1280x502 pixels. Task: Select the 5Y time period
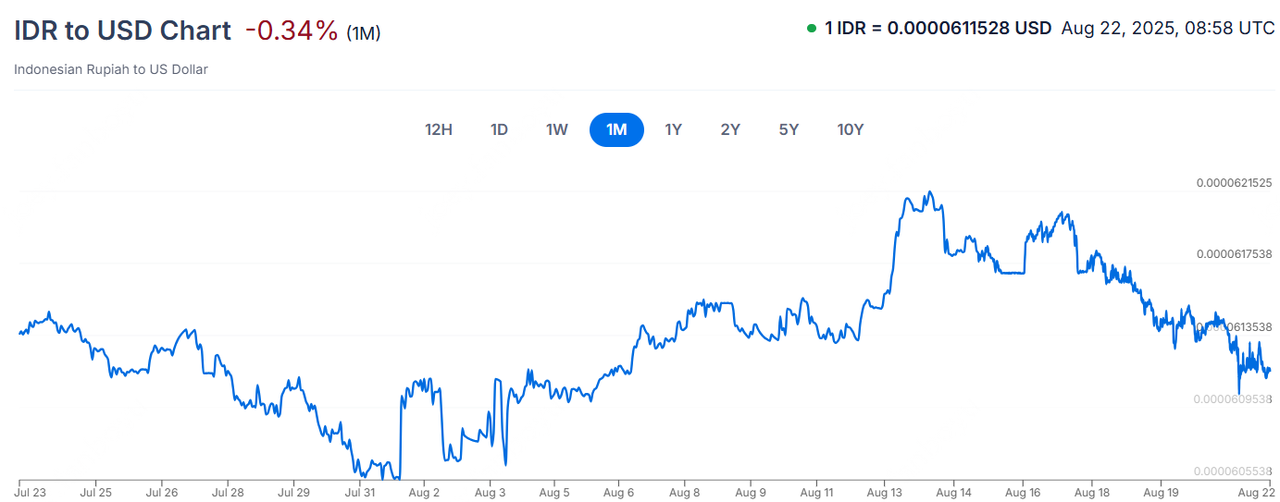[789, 129]
